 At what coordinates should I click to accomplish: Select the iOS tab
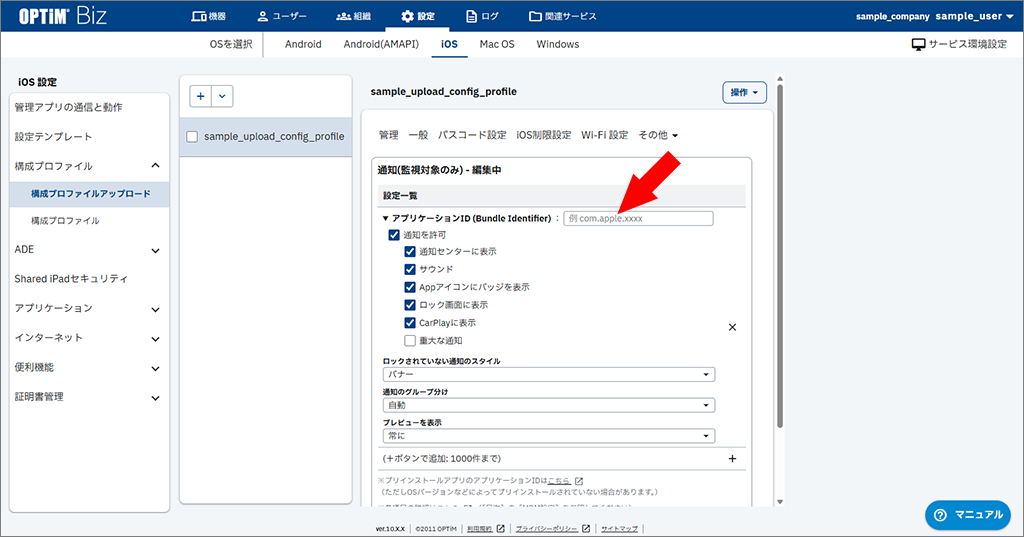[x=449, y=44]
